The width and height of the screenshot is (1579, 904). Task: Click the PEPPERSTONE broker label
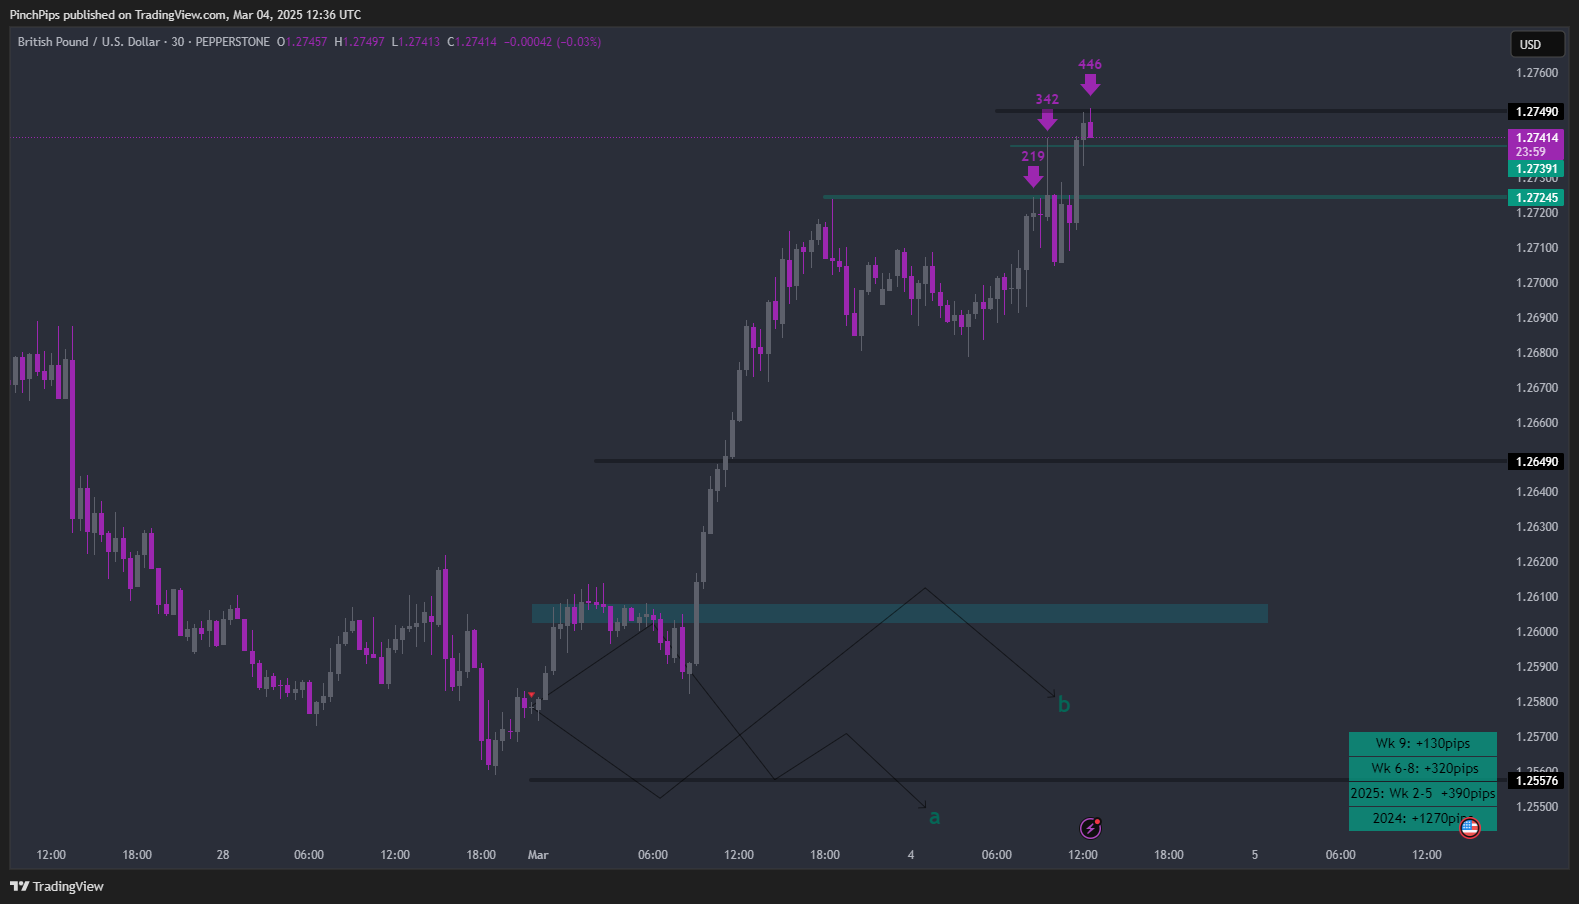pos(232,42)
